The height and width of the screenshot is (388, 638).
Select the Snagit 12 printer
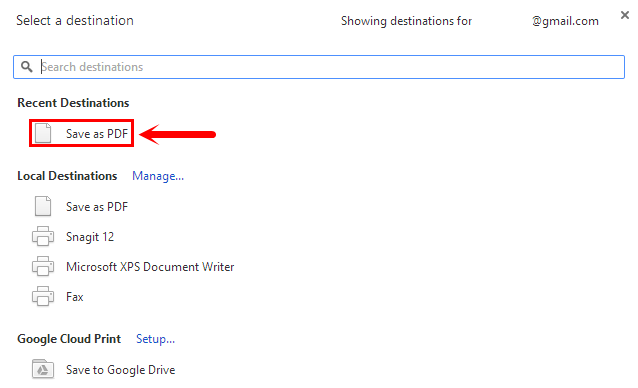(x=90, y=237)
